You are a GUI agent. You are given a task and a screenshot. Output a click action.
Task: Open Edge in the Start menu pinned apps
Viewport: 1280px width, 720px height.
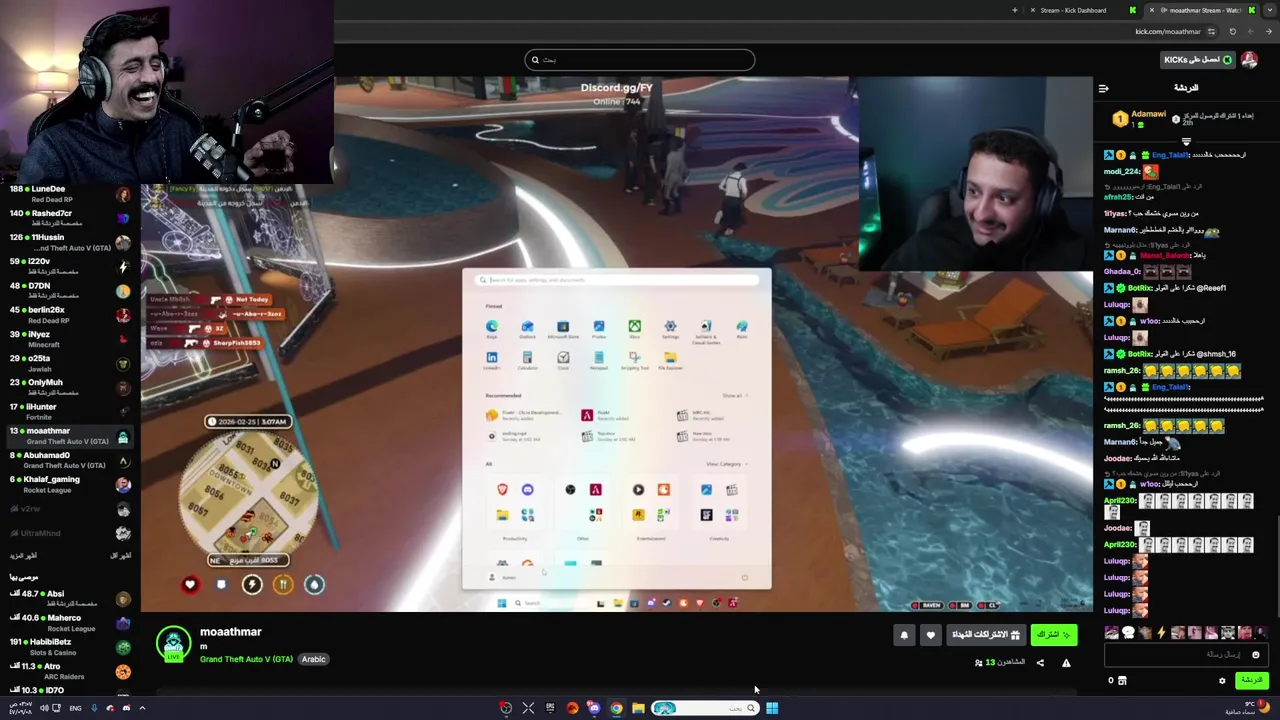[x=492, y=327]
